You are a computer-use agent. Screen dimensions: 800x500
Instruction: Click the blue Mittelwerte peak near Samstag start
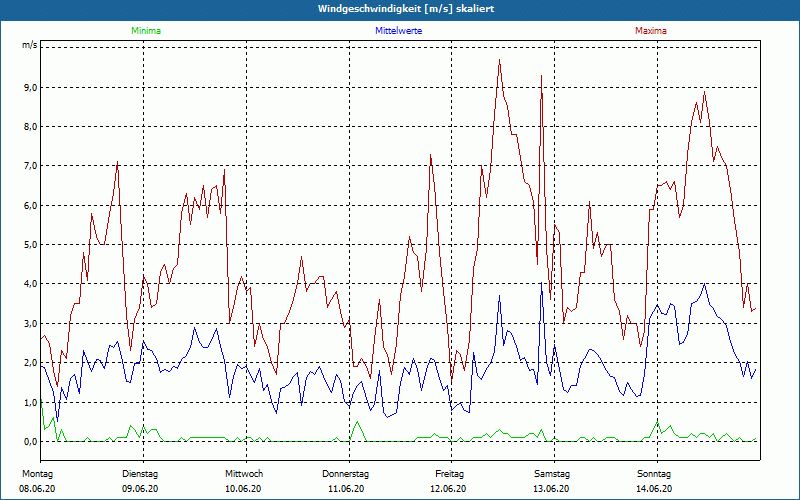pos(541,282)
